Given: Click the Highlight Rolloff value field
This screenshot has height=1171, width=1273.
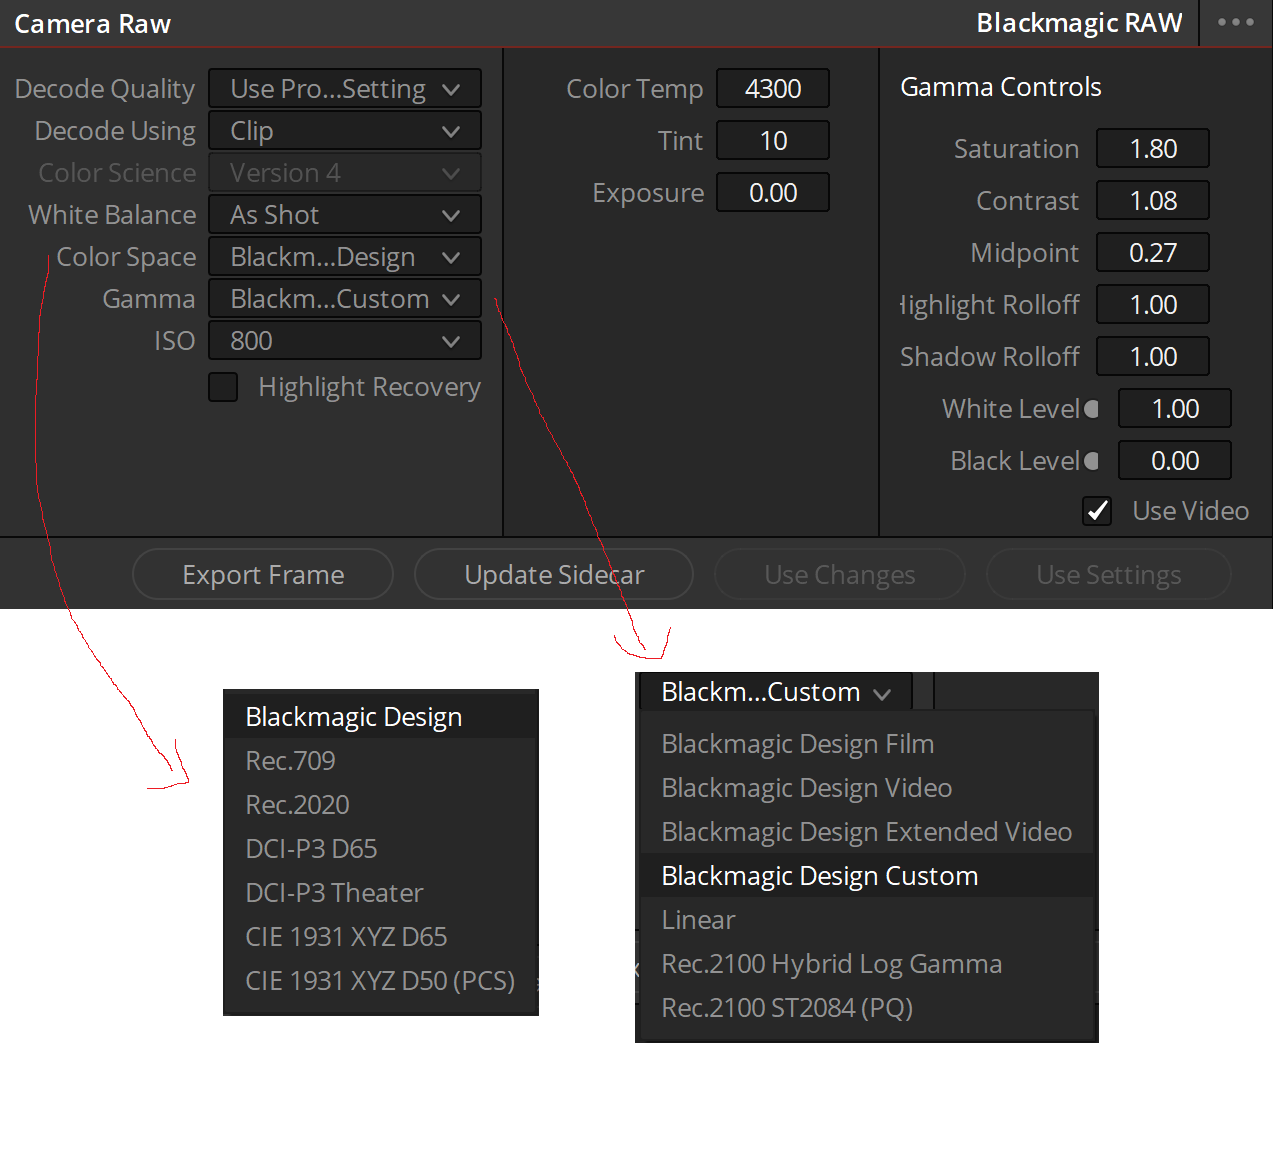Looking at the screenshot, I should [x=1153, y=304].
